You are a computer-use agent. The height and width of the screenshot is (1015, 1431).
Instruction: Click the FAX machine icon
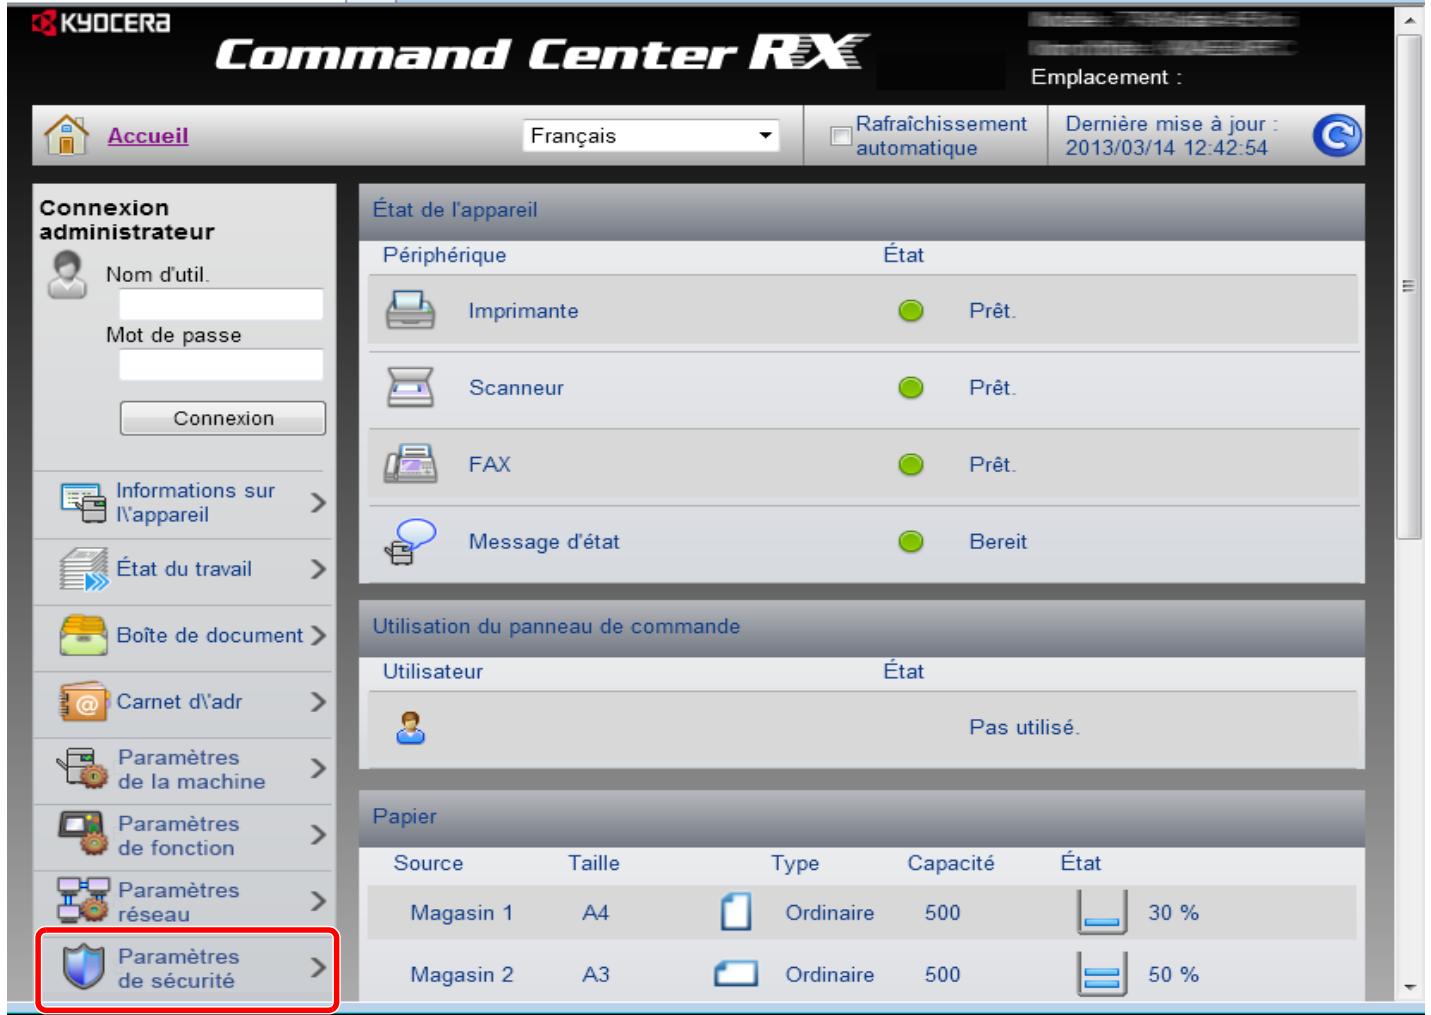pyautogui.click(x=410, y=464)
